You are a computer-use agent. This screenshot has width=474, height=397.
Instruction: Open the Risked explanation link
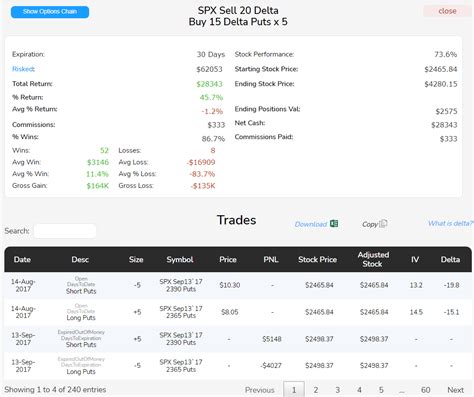click(x=23, y=69)
